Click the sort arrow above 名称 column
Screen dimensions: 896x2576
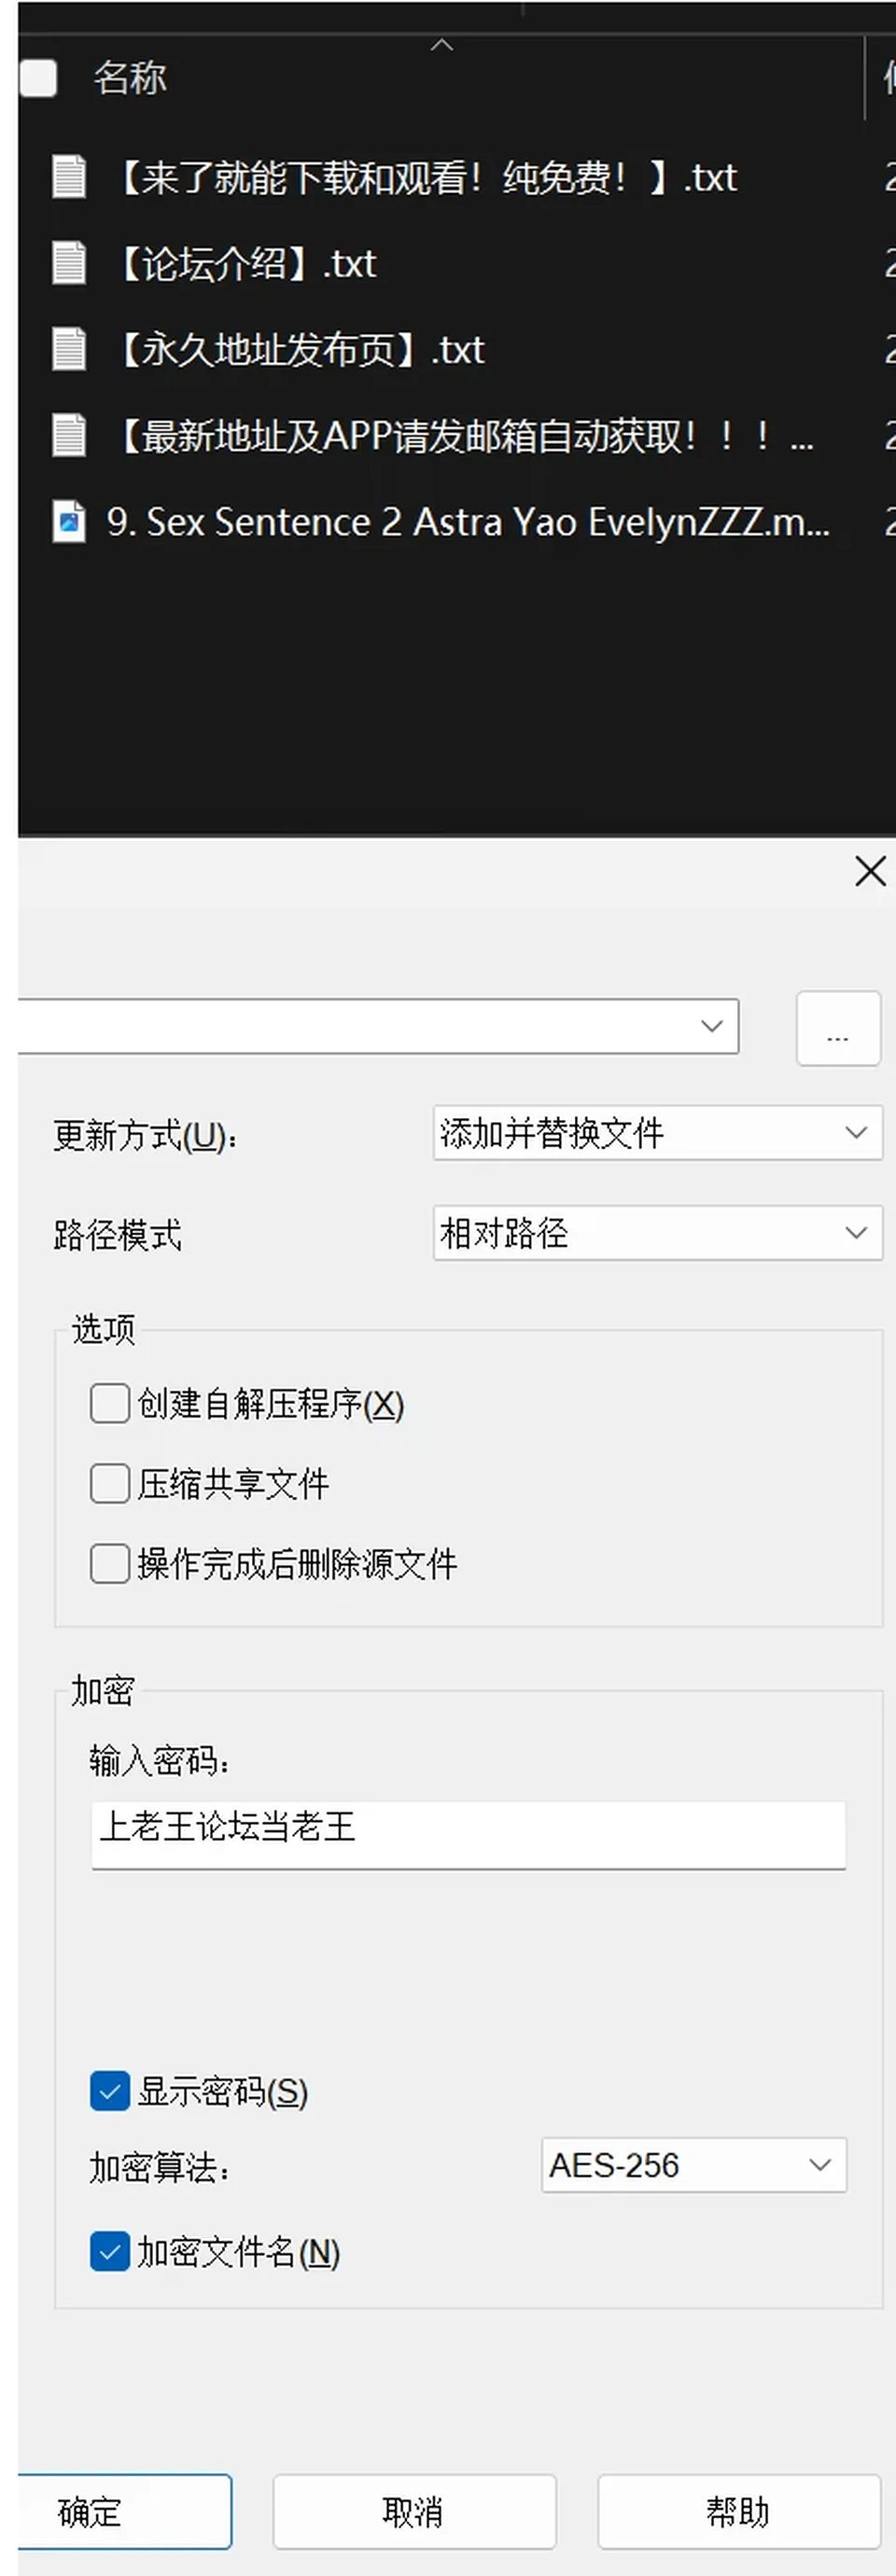441,45
